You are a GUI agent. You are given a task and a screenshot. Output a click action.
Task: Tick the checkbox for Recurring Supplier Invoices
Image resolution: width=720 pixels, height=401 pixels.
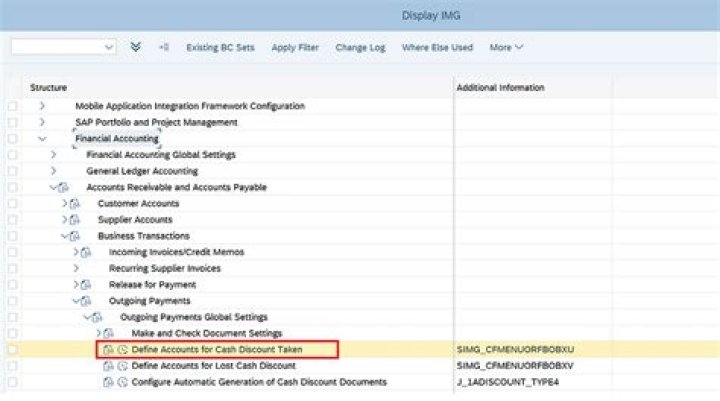[12, 268]
